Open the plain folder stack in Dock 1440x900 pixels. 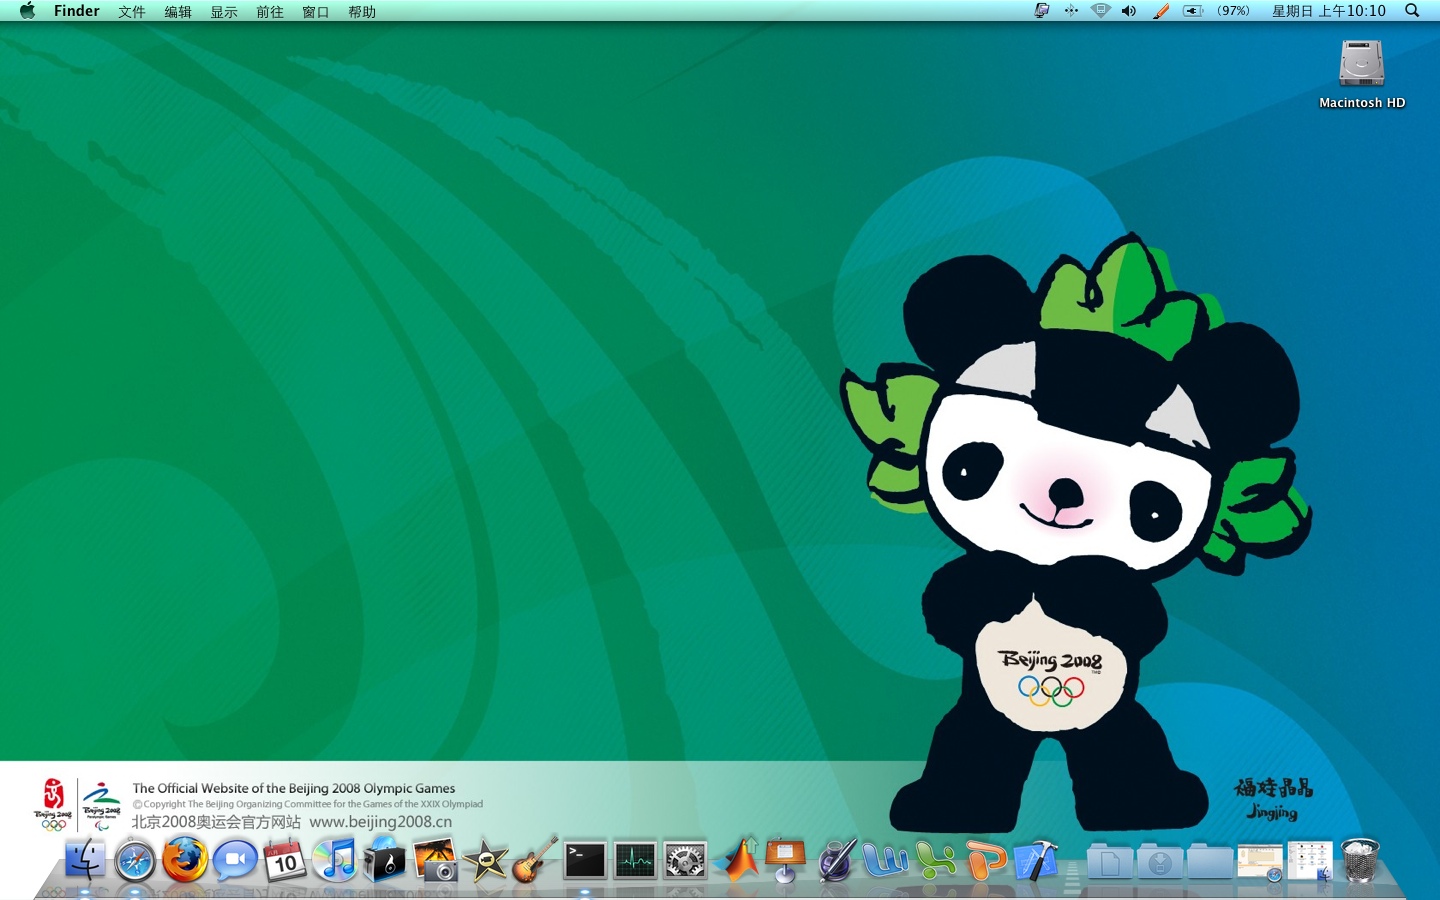pos(1210,861)
